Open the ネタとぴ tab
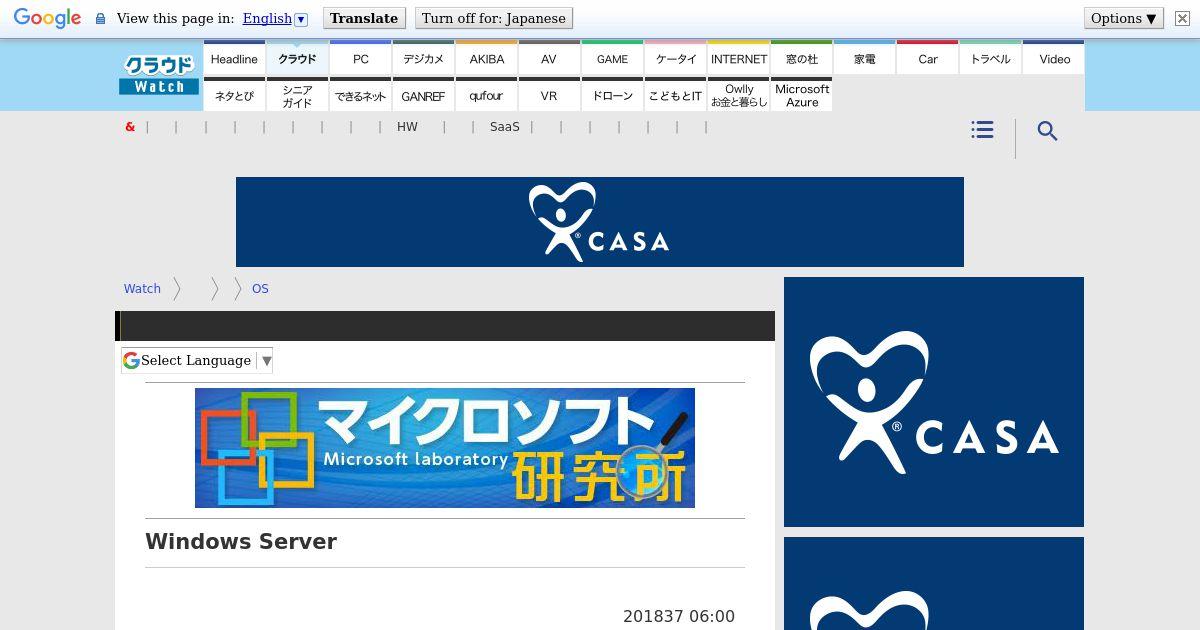Viewport: 1200px width, 630px height. (234, 95)
